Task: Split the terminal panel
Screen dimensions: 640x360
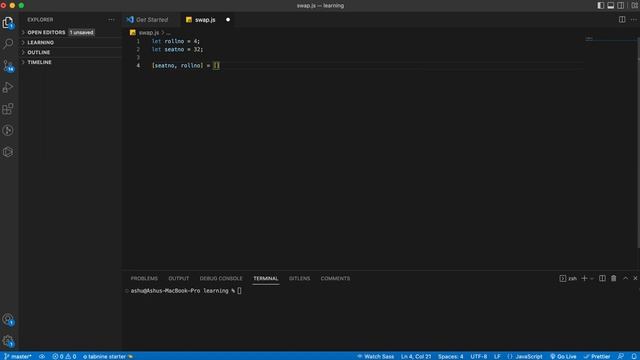Action: (x=602, y=278)
